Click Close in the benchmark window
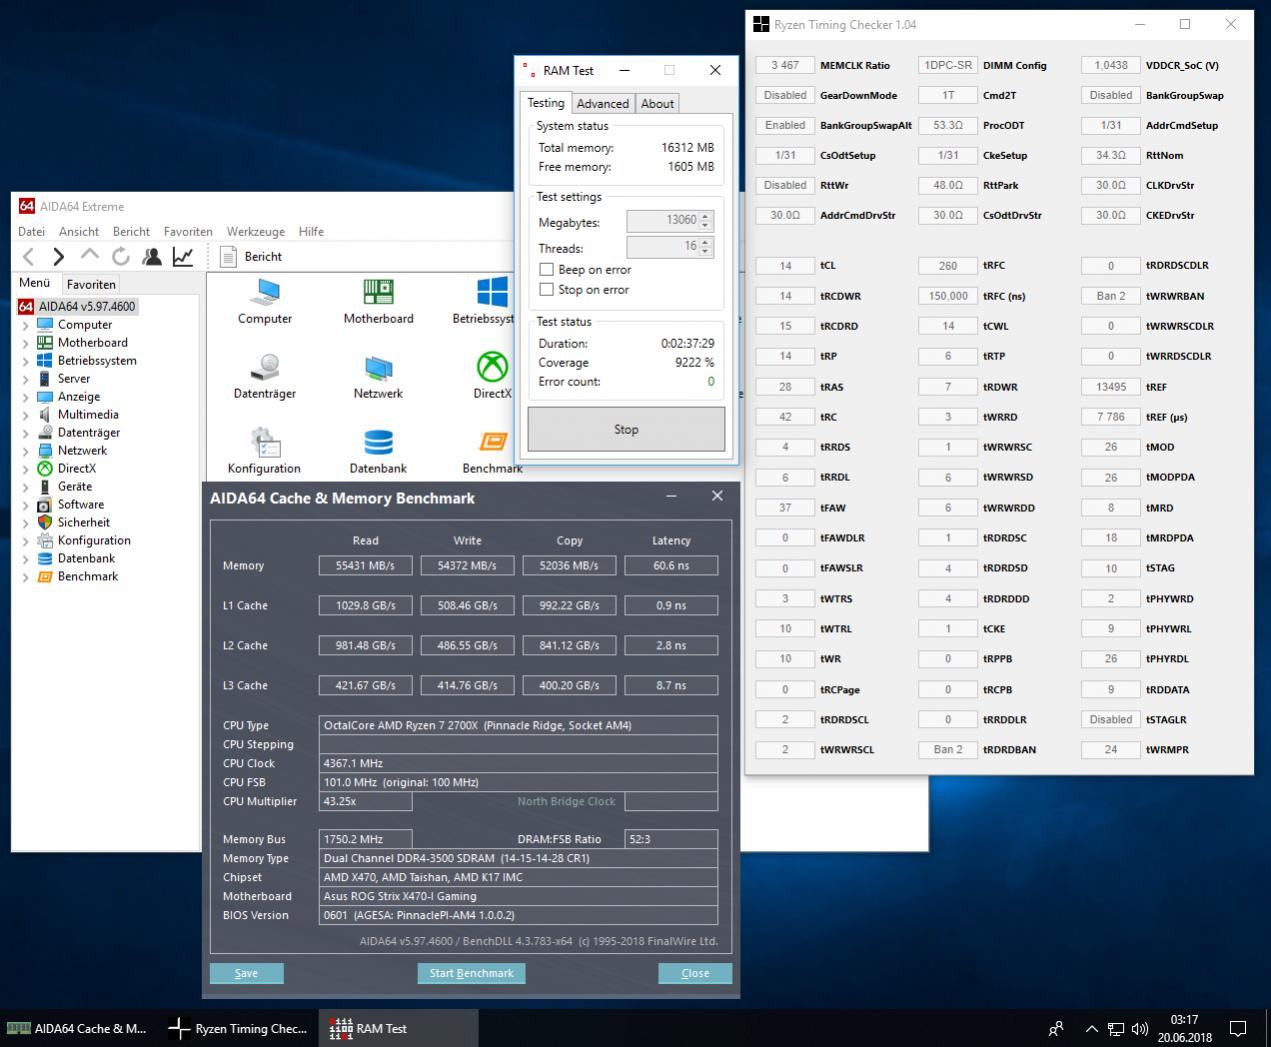The width and height of the screenshot is (1271, 1047). point(695,973)
